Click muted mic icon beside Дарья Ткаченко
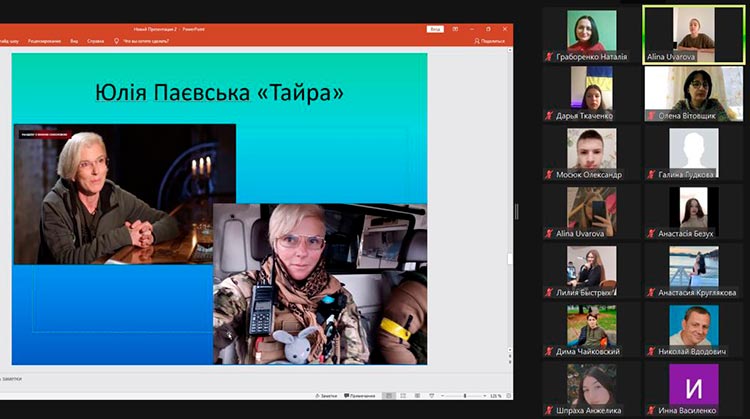Viewport: 750px width, 419px height. (549, 116)
